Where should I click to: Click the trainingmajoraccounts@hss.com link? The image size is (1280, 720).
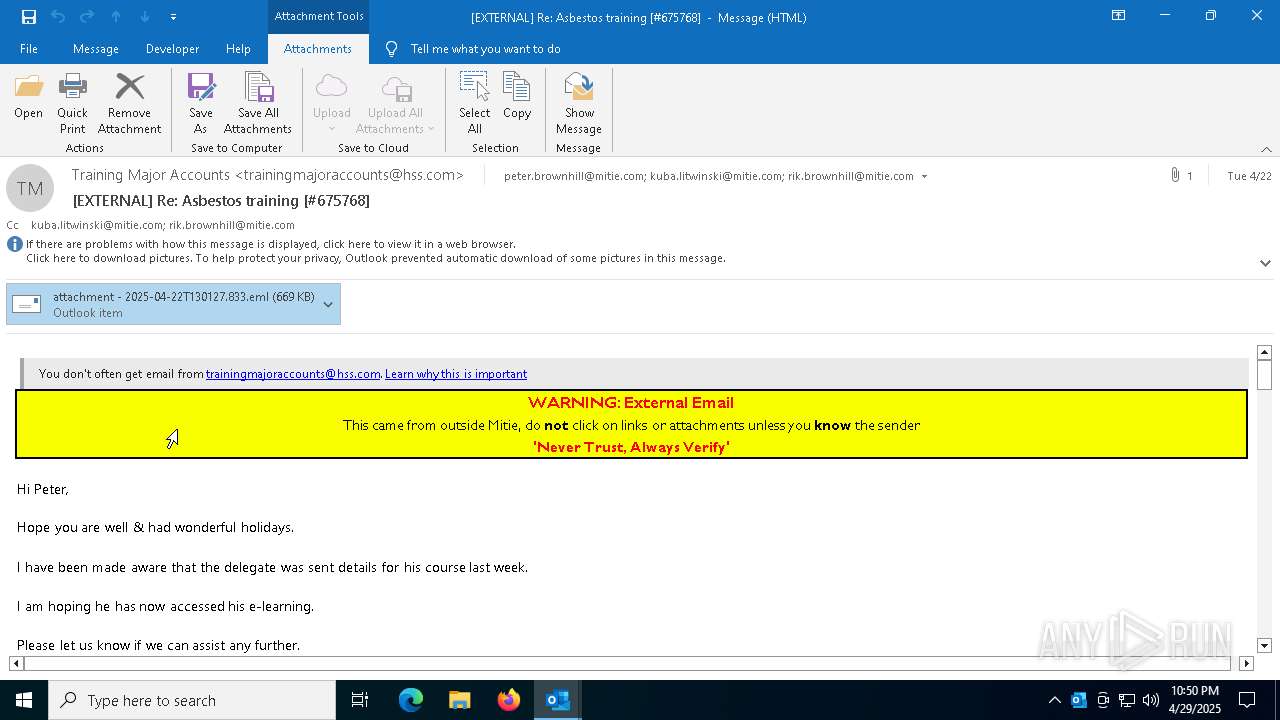[x=293, y=374]
